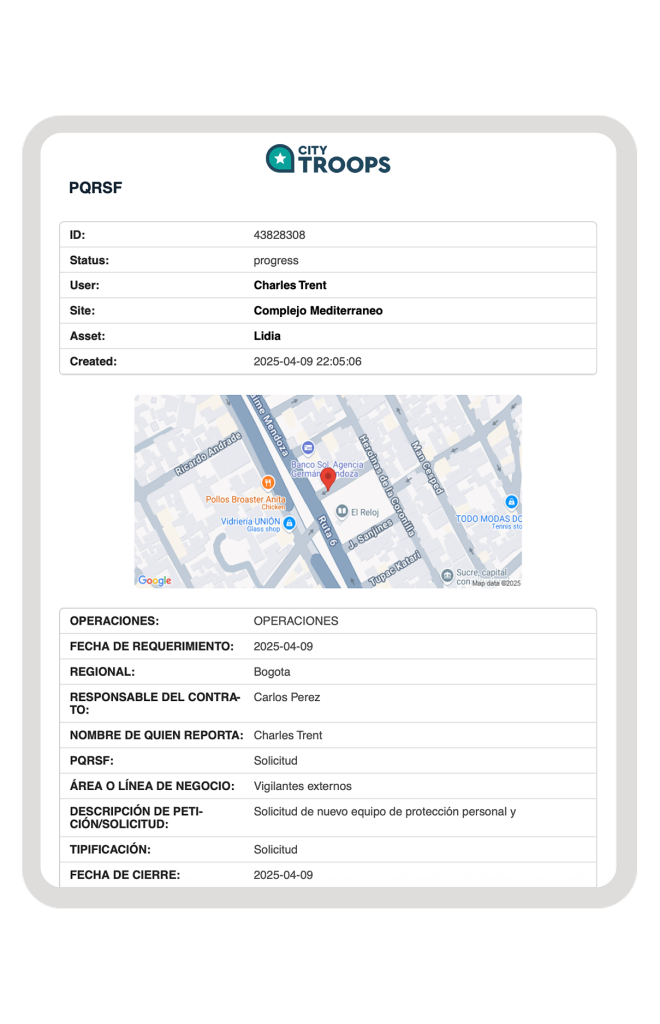Click the Status: field label

coord(89,261)
